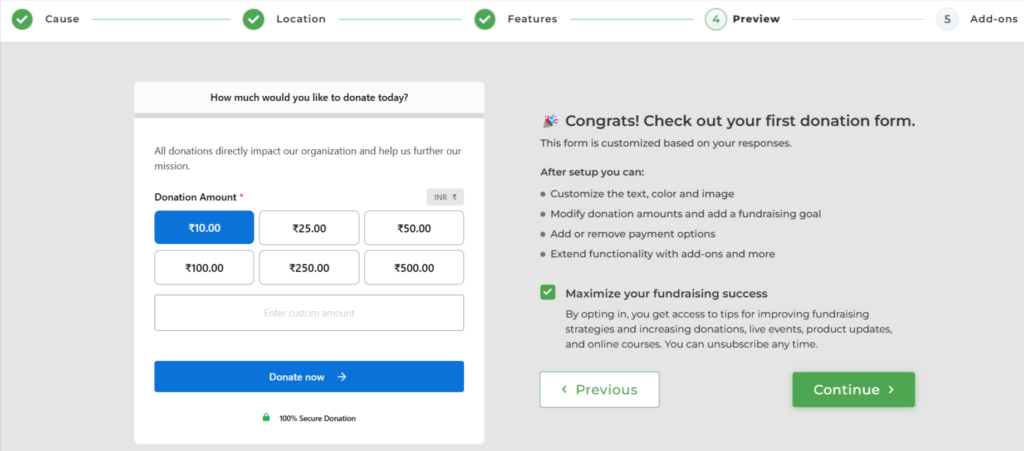Viewport: 1024px width, 451px height.
Task: Click the blue Donate now button
Action: point(309,377)
